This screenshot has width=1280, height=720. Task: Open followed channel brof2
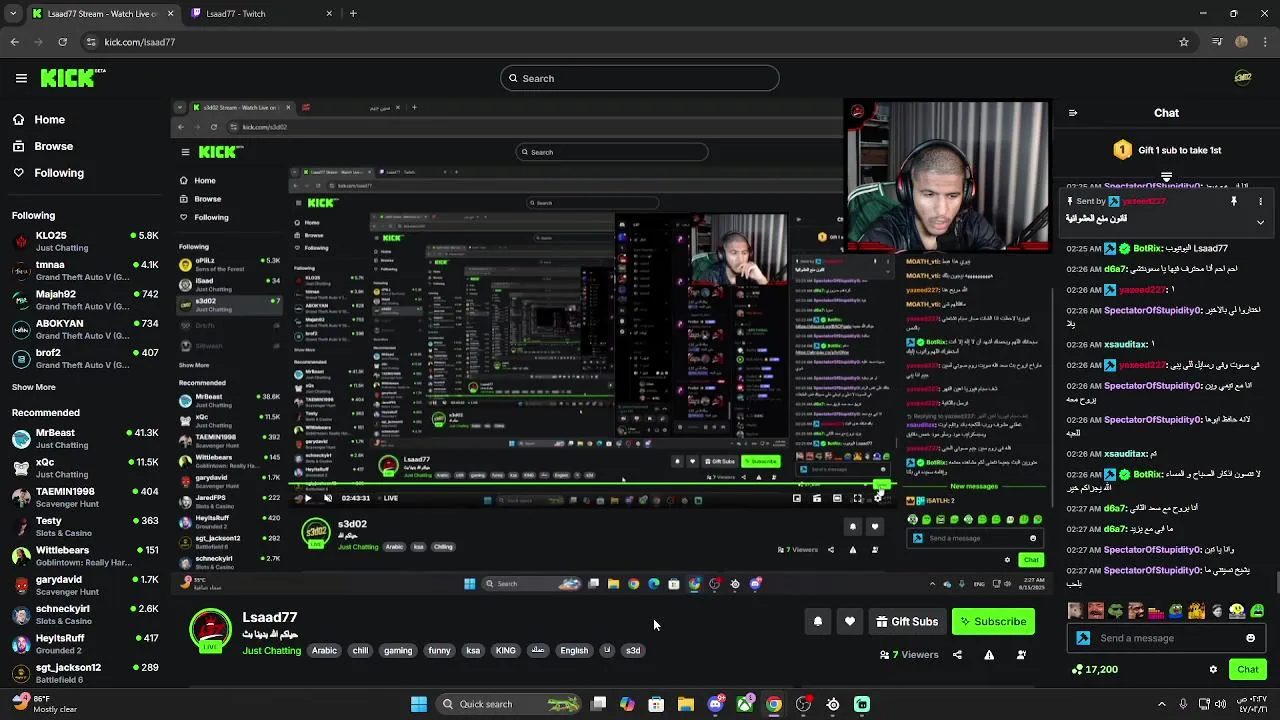(x=85, y=358)
